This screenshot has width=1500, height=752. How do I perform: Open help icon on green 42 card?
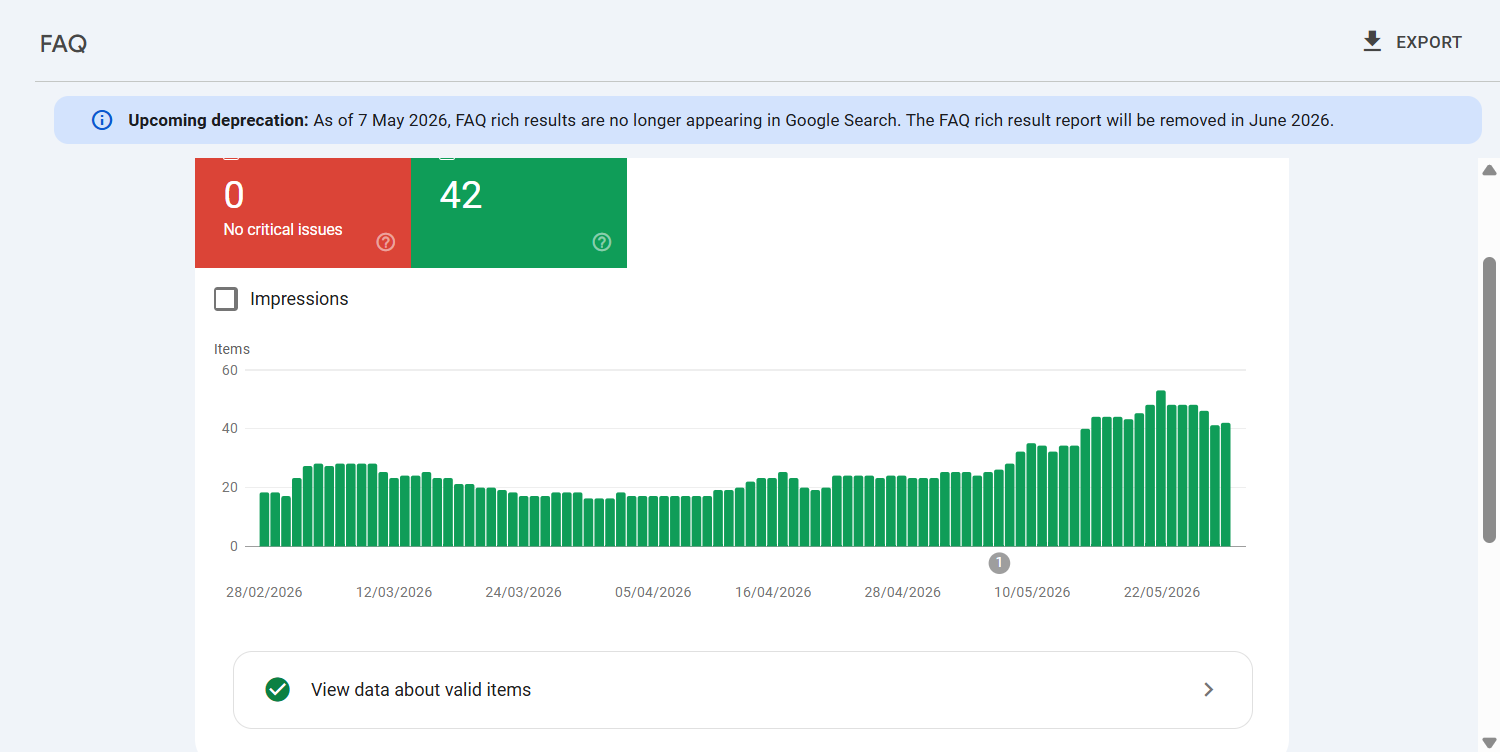(x=602, y=242)
